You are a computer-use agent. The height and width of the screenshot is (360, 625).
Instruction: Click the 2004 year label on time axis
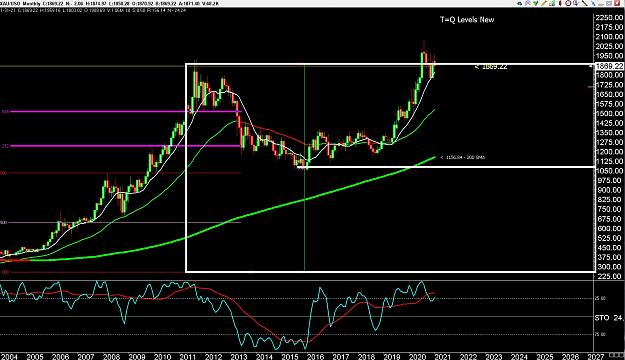click(x=10, y=356)
